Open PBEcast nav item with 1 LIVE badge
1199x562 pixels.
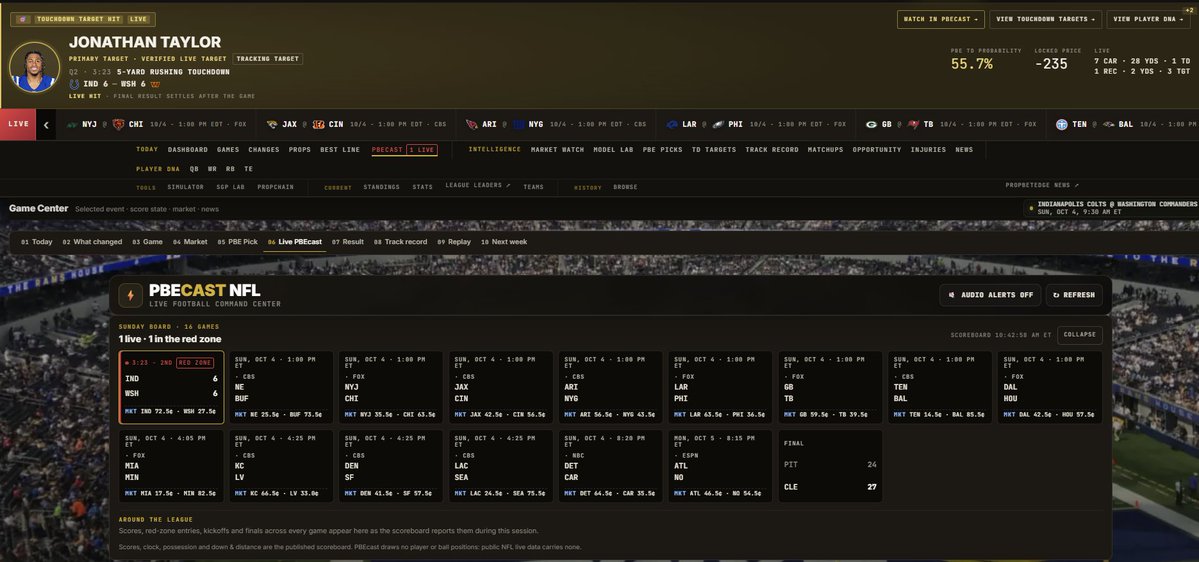pos(405,150)
